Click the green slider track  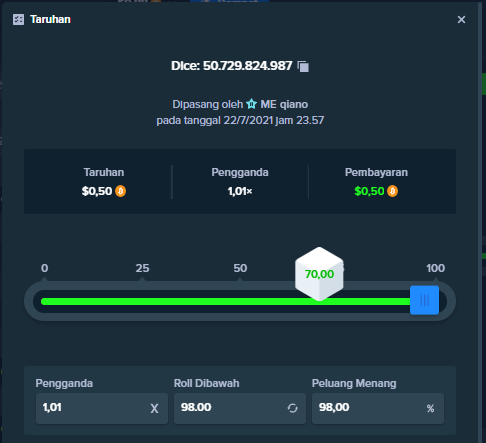pyautogui.click(x=225, y=302)
